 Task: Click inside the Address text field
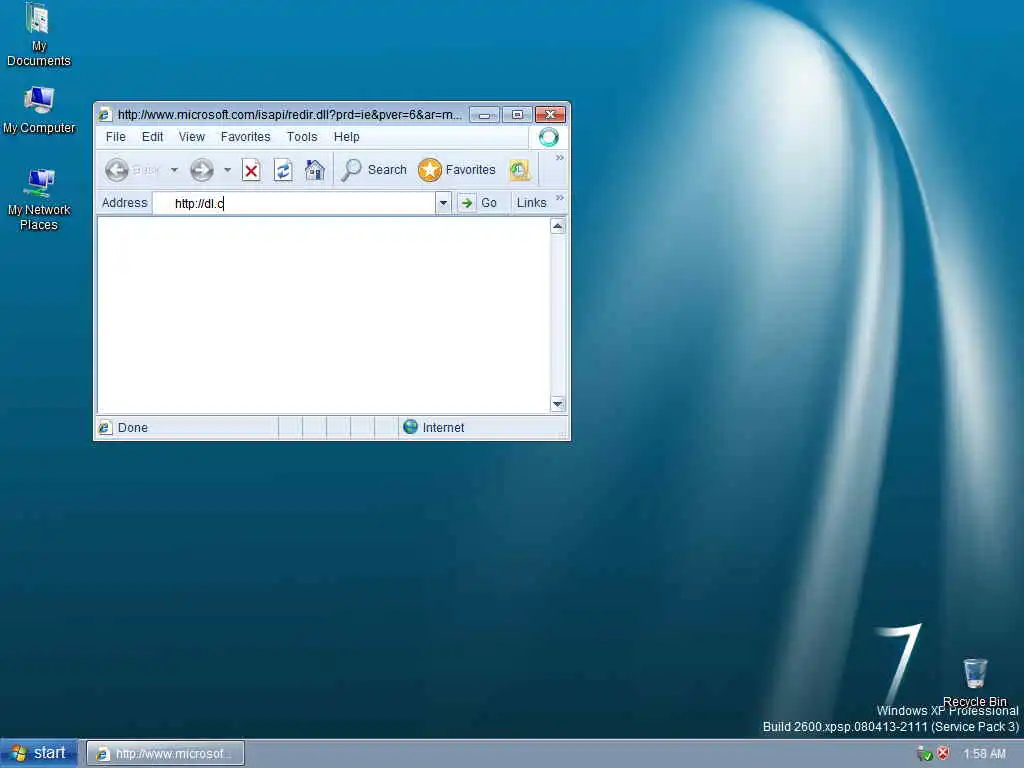tap(294, 203)
